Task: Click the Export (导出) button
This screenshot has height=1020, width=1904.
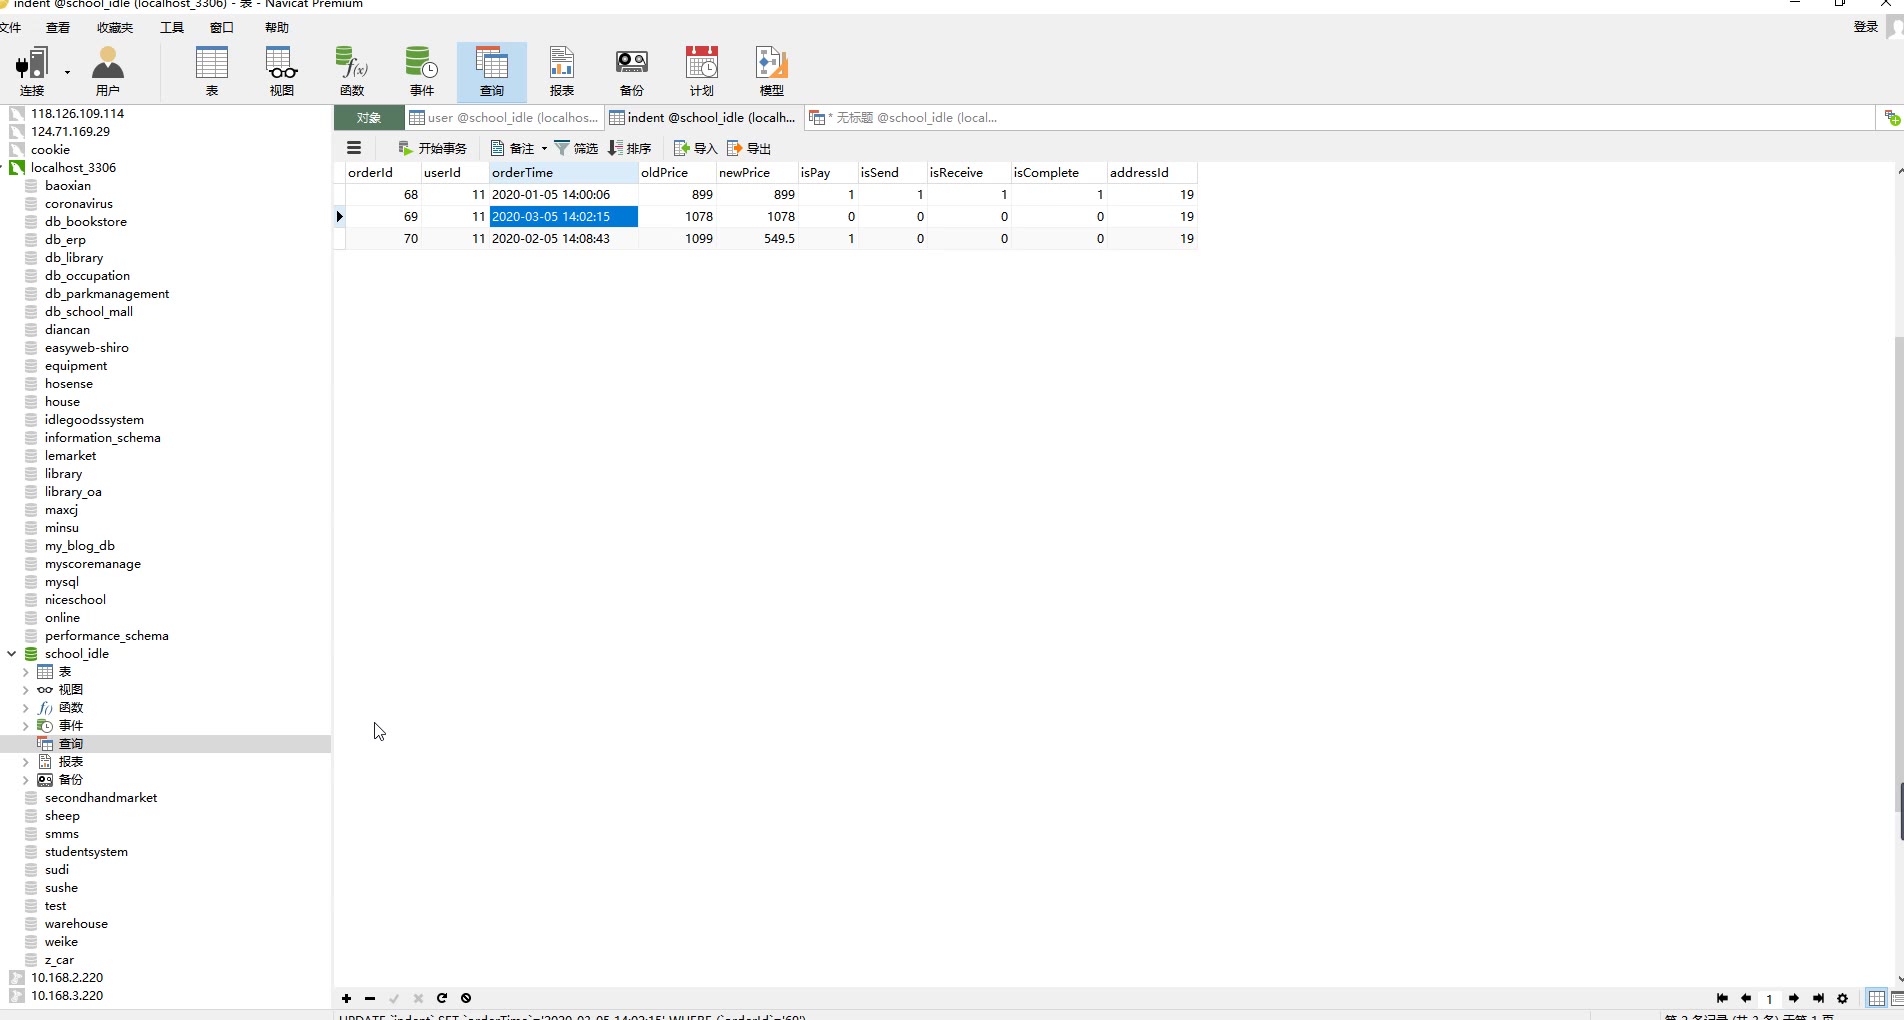Action: [x=749, y=148]
